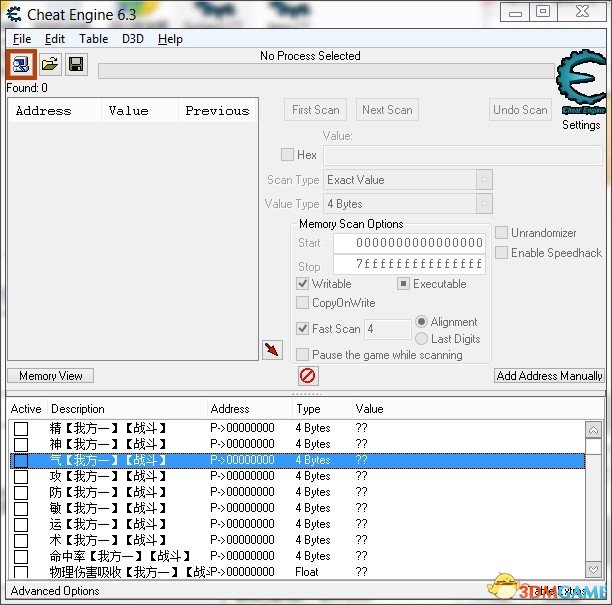Activate checkbox for 精【我方一】【战斗】 entry

click(x=21, y=428)
